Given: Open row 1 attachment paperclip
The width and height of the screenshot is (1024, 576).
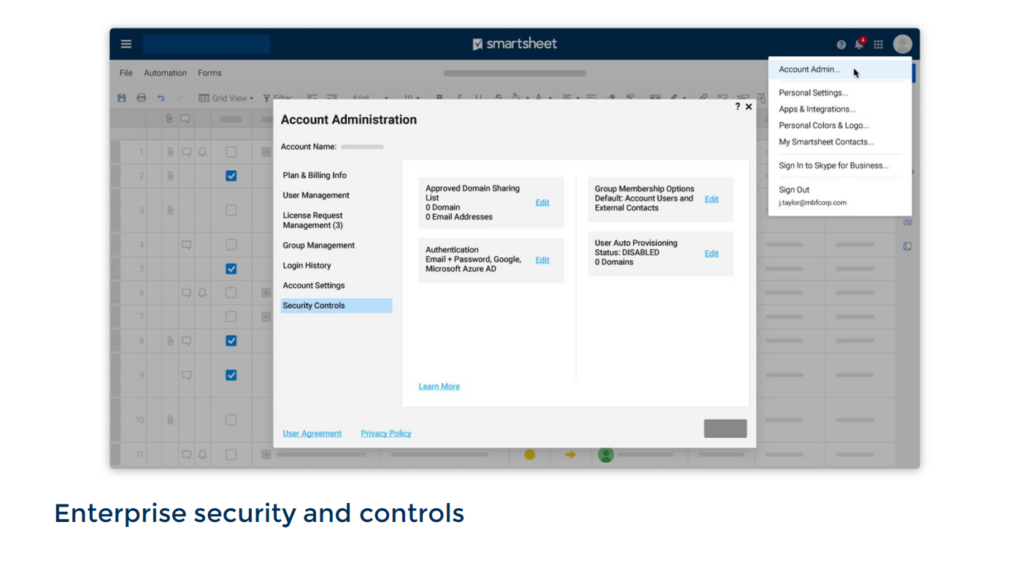Looking at the screenshot, I should tap(170, 152).
